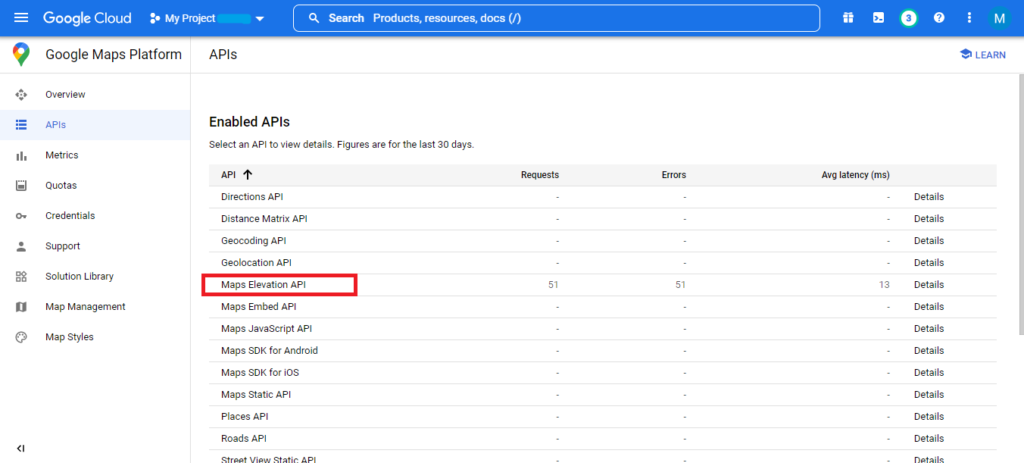This screenshot has width=1024, height=463.
Task: Click the Google Maps Platform pin logo
Action: (x=21, y=55)
